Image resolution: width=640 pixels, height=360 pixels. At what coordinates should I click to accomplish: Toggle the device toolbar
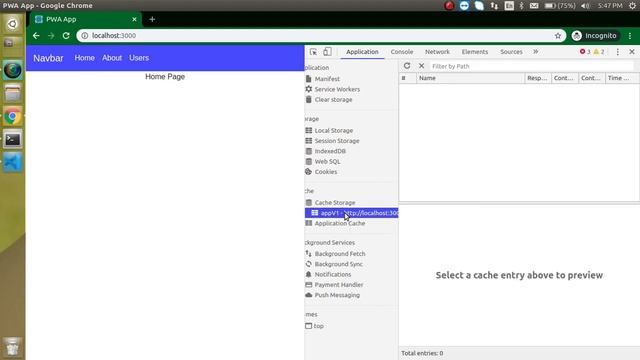327,52
